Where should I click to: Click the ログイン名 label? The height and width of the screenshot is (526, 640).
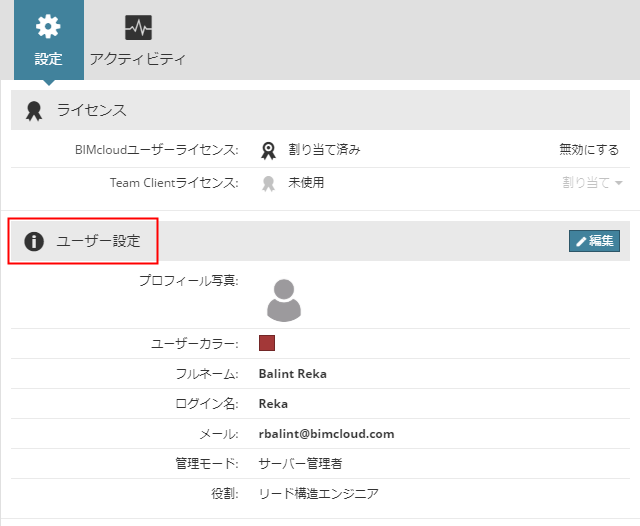207,404
